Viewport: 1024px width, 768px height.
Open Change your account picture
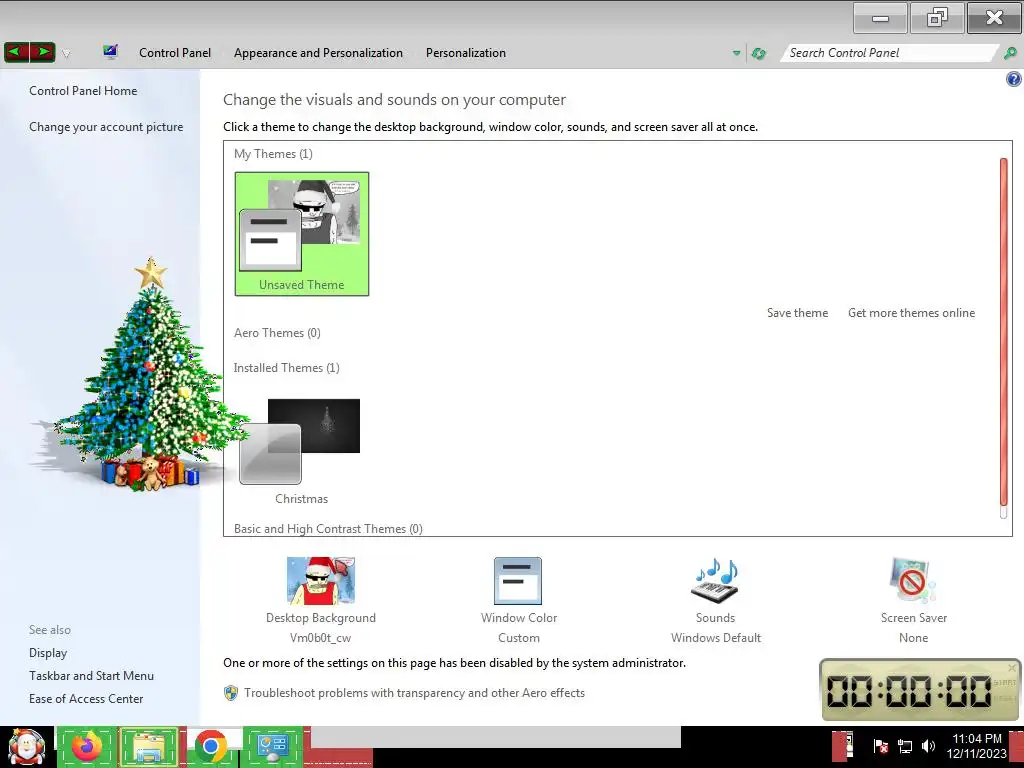106,127
